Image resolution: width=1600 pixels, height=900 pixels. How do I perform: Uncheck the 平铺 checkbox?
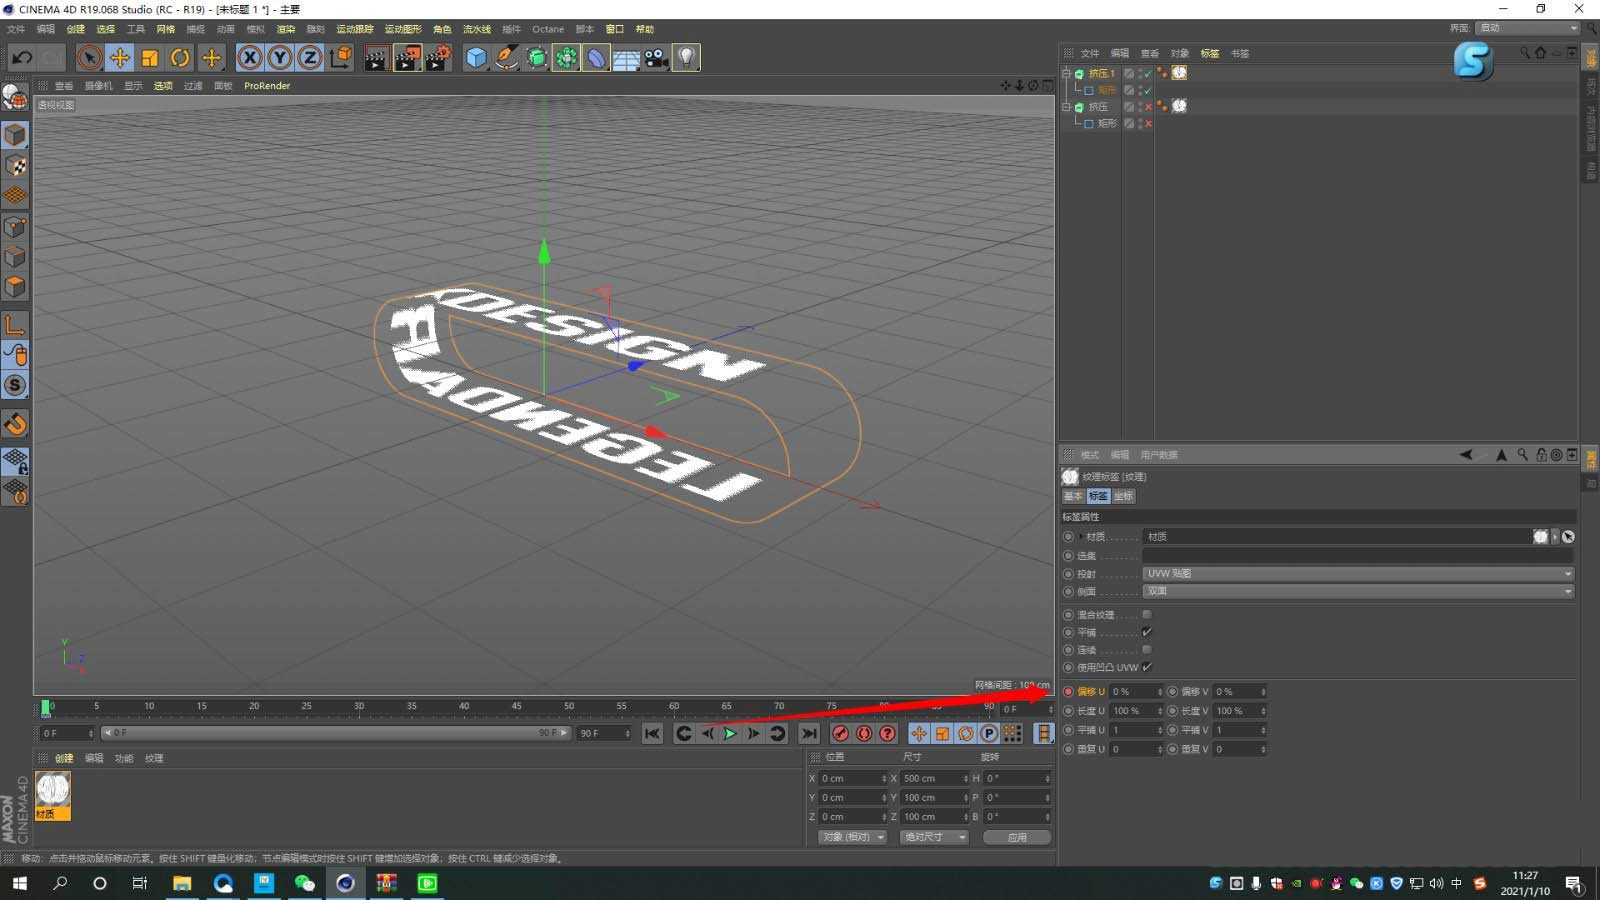pyautogui.click(x=1146, y=632)
